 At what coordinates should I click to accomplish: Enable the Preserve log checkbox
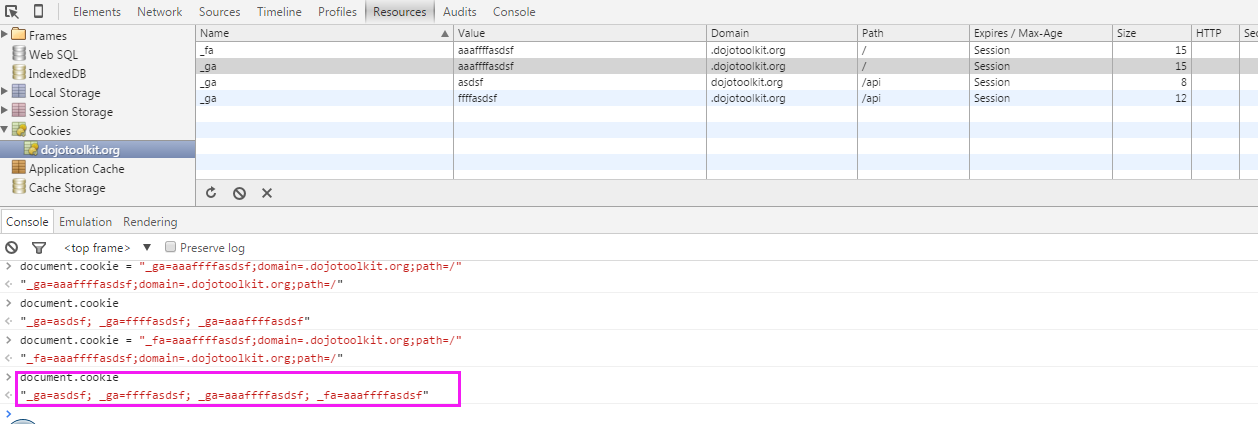pos(171,247)
